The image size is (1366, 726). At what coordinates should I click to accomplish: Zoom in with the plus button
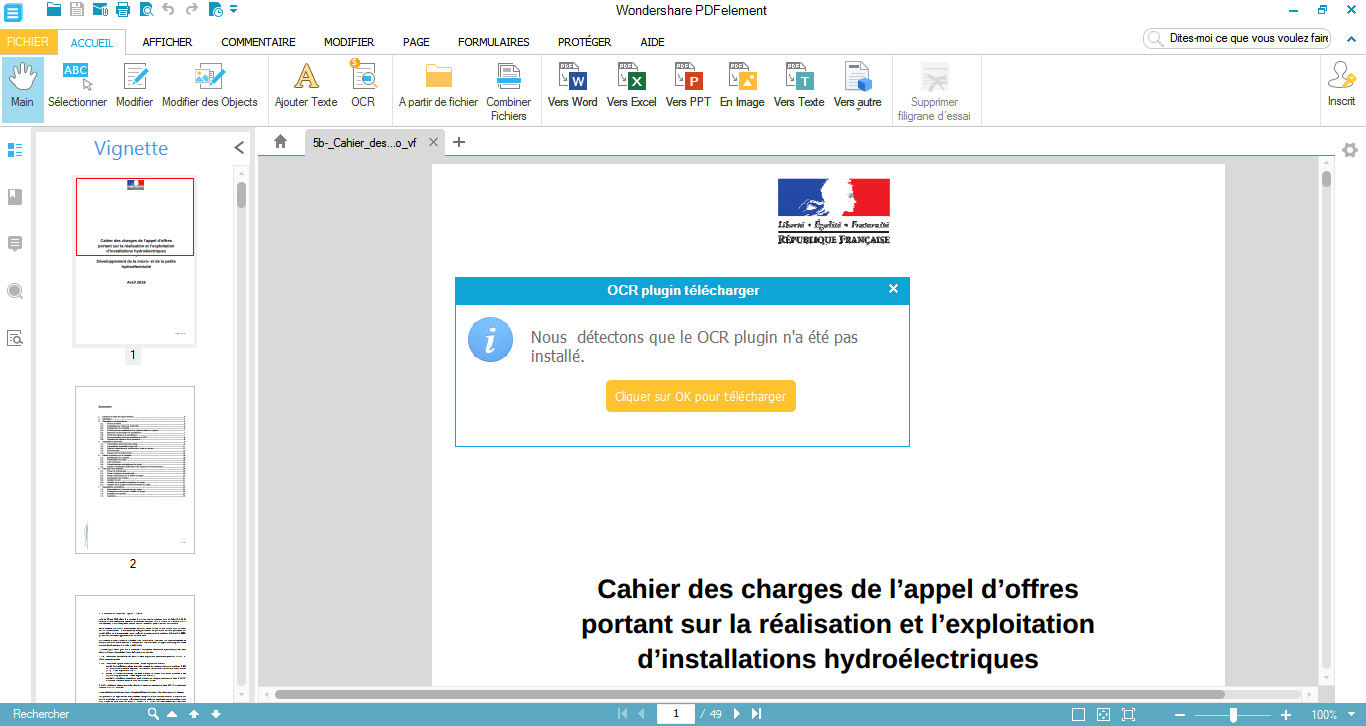[1286, 714]
